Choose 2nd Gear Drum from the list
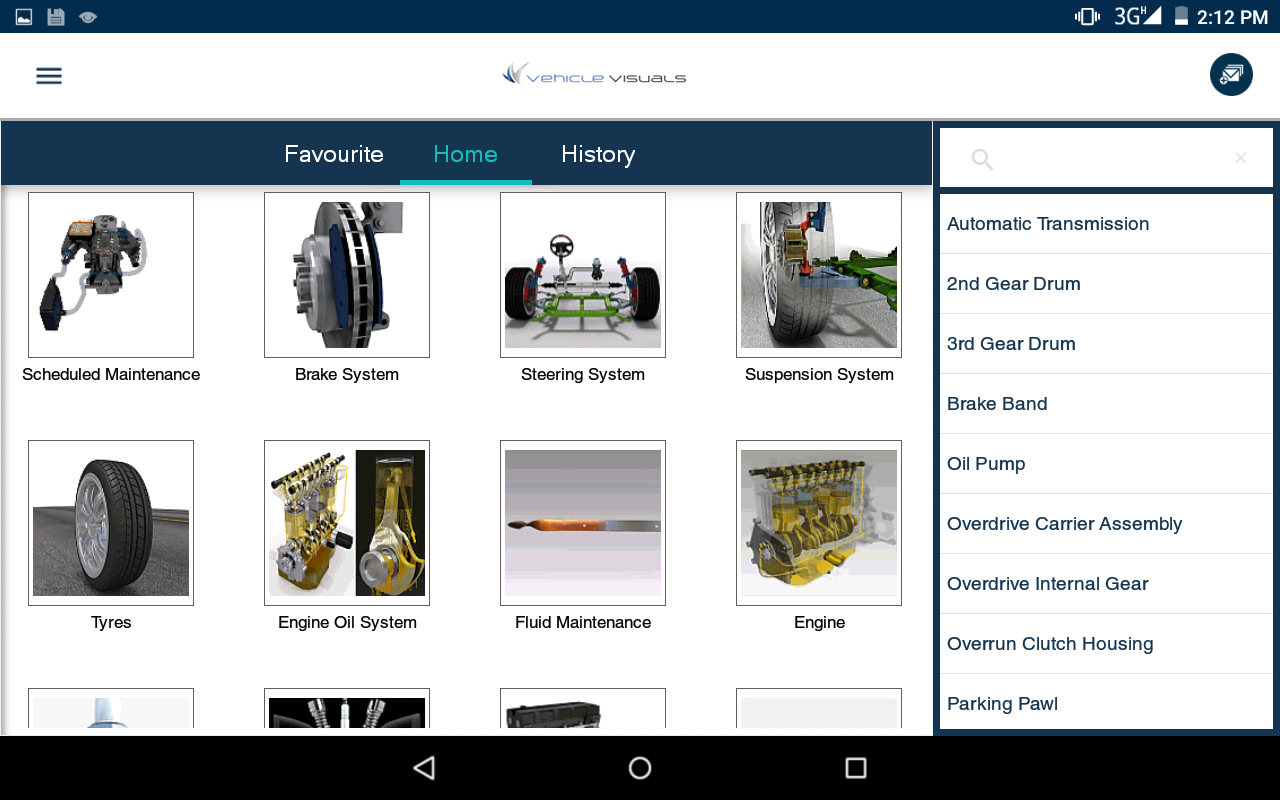Screen dimensions: 1280x800 [x=1106, y=284]
